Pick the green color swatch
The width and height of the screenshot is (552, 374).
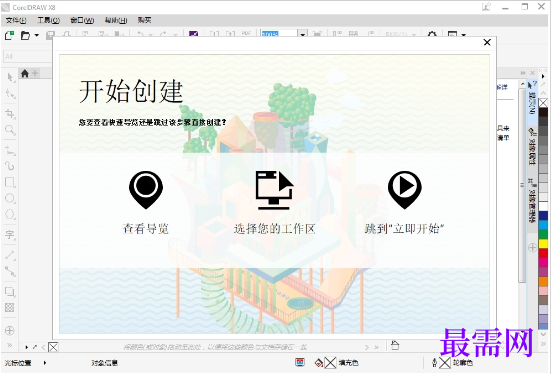[x=543, y=234]
